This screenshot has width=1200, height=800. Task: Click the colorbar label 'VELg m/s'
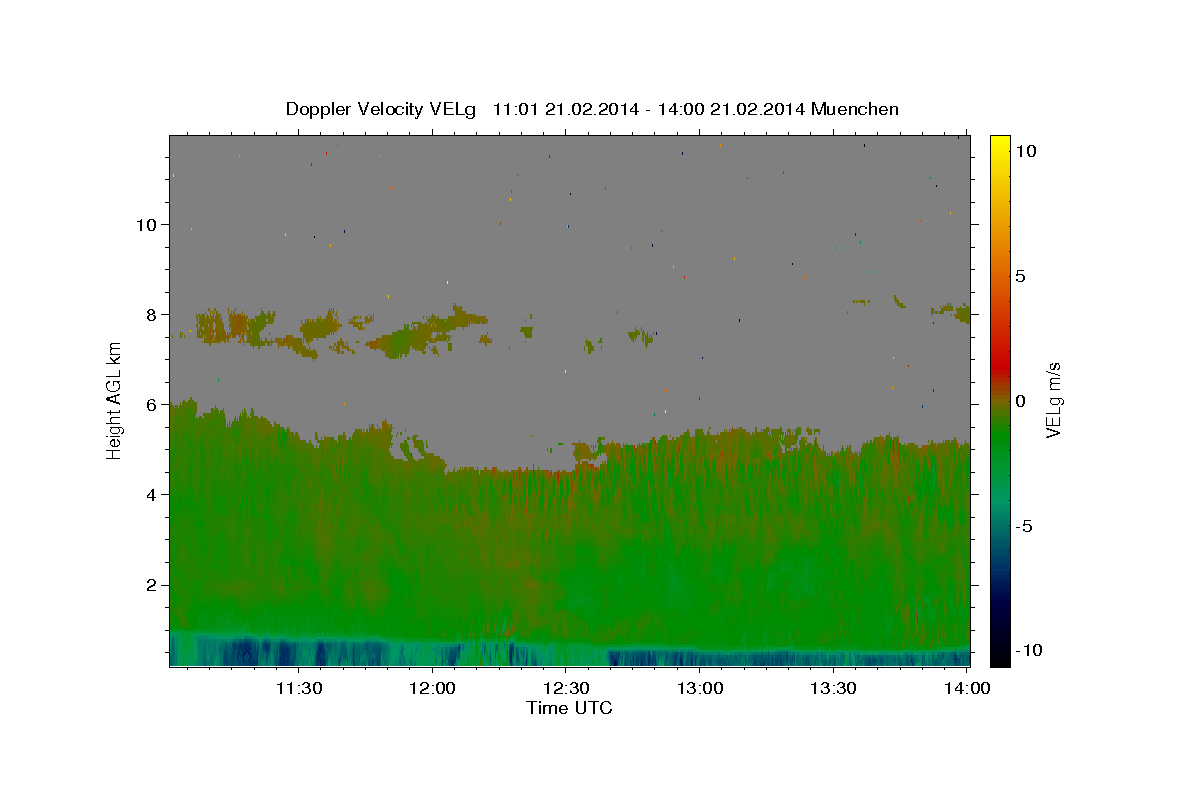coord(1054,400)
